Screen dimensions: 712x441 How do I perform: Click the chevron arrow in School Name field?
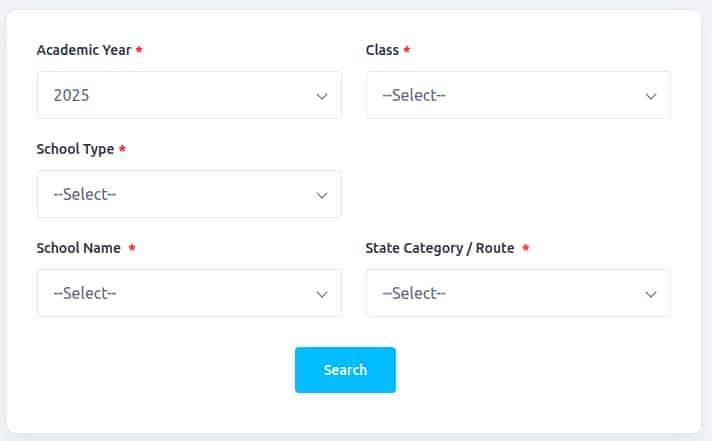click(322, 294)
